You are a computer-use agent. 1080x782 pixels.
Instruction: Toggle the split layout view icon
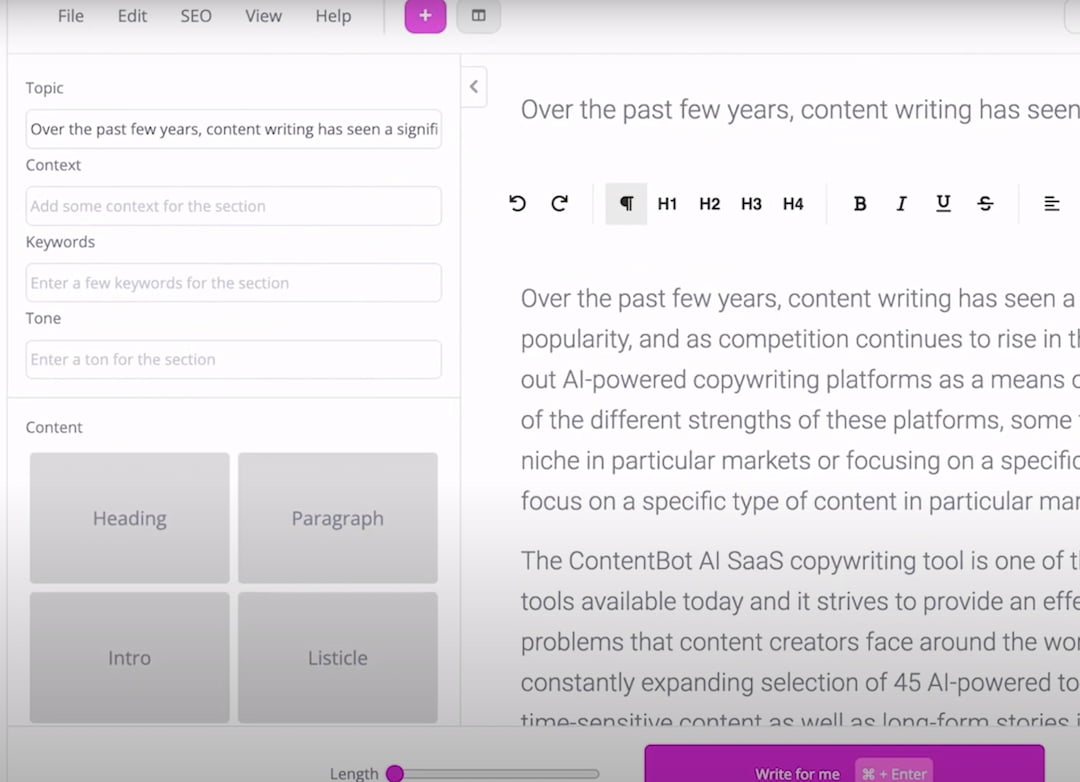(x=479, y=16)
